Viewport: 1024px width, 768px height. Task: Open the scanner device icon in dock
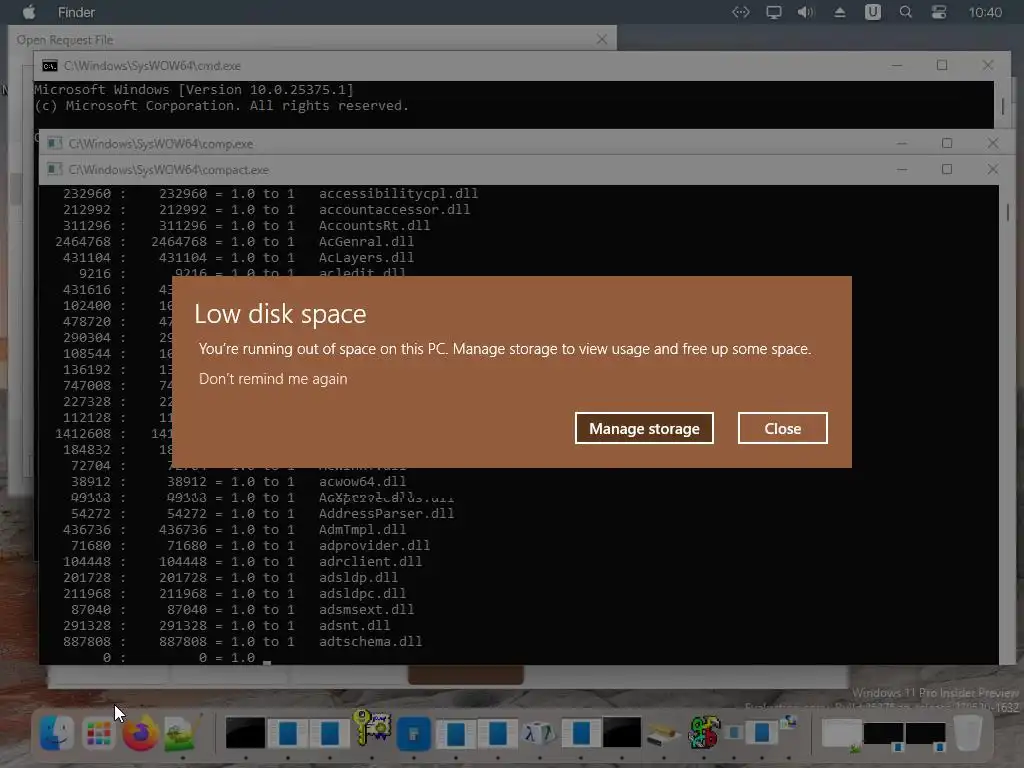tap(663, 734)
